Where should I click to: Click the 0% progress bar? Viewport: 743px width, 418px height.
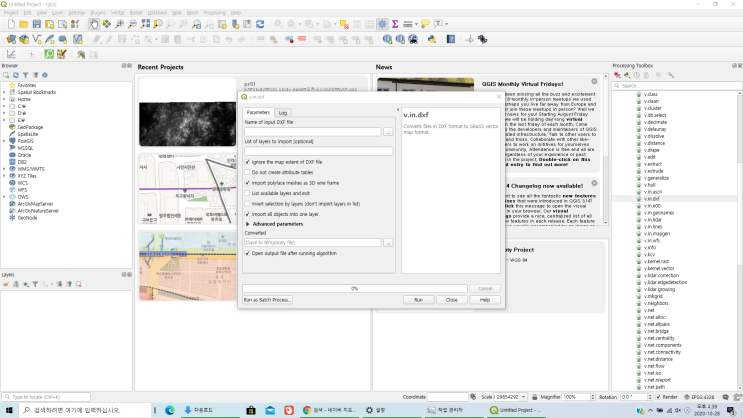click(x=354, y=289)
